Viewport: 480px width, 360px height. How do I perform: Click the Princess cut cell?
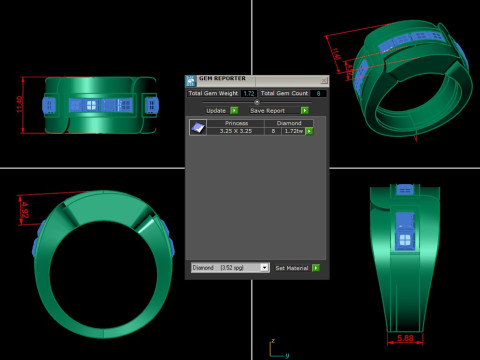point(236,123)
